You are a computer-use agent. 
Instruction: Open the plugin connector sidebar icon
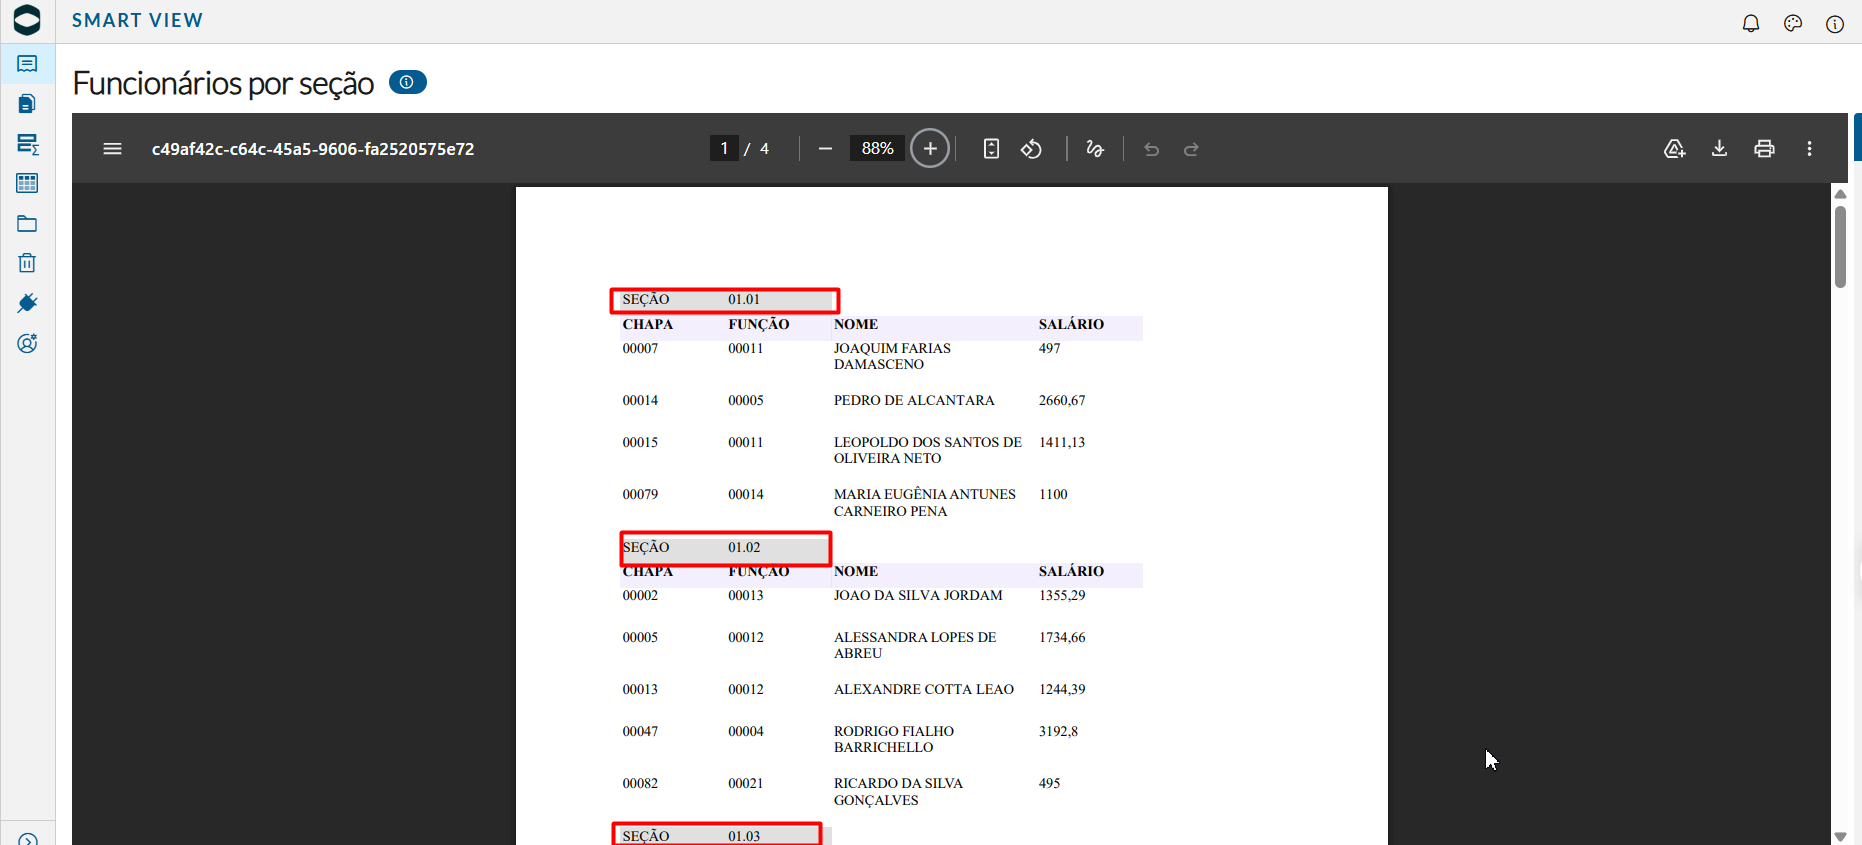pyautogui.click(x=27, y=303)
